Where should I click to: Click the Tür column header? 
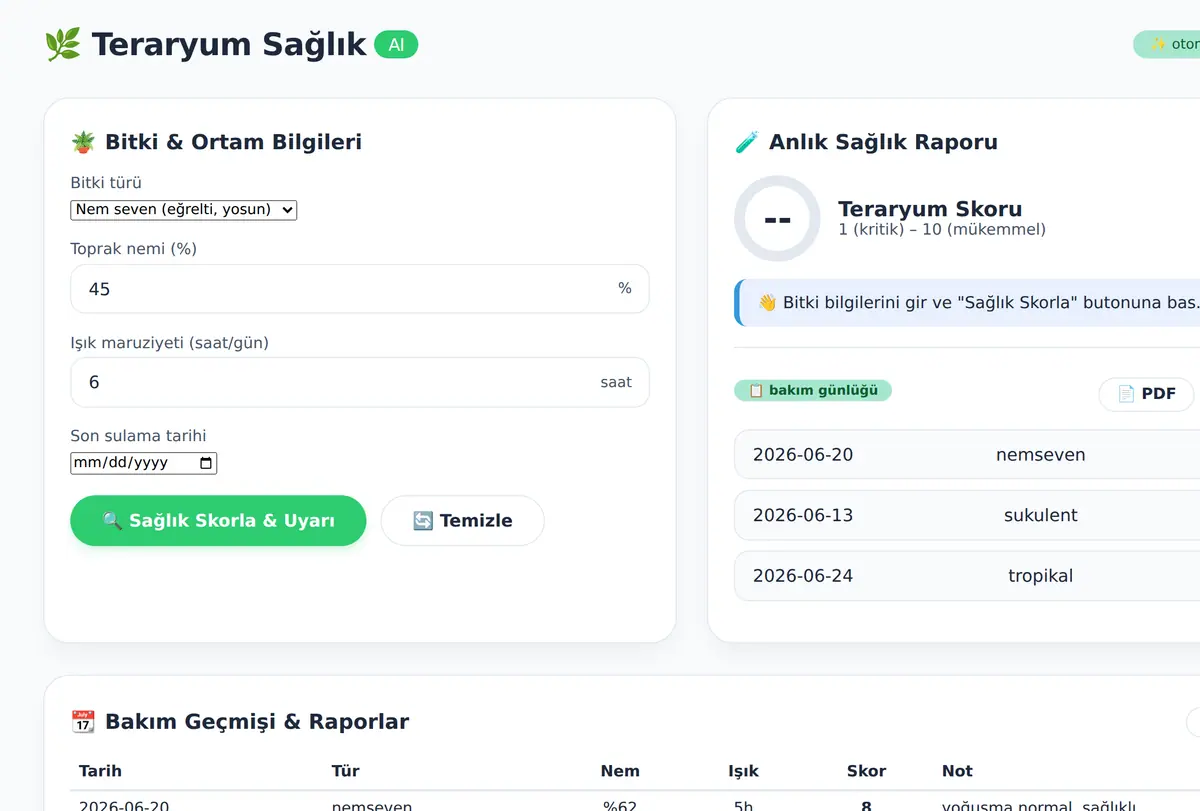point(345,771)
